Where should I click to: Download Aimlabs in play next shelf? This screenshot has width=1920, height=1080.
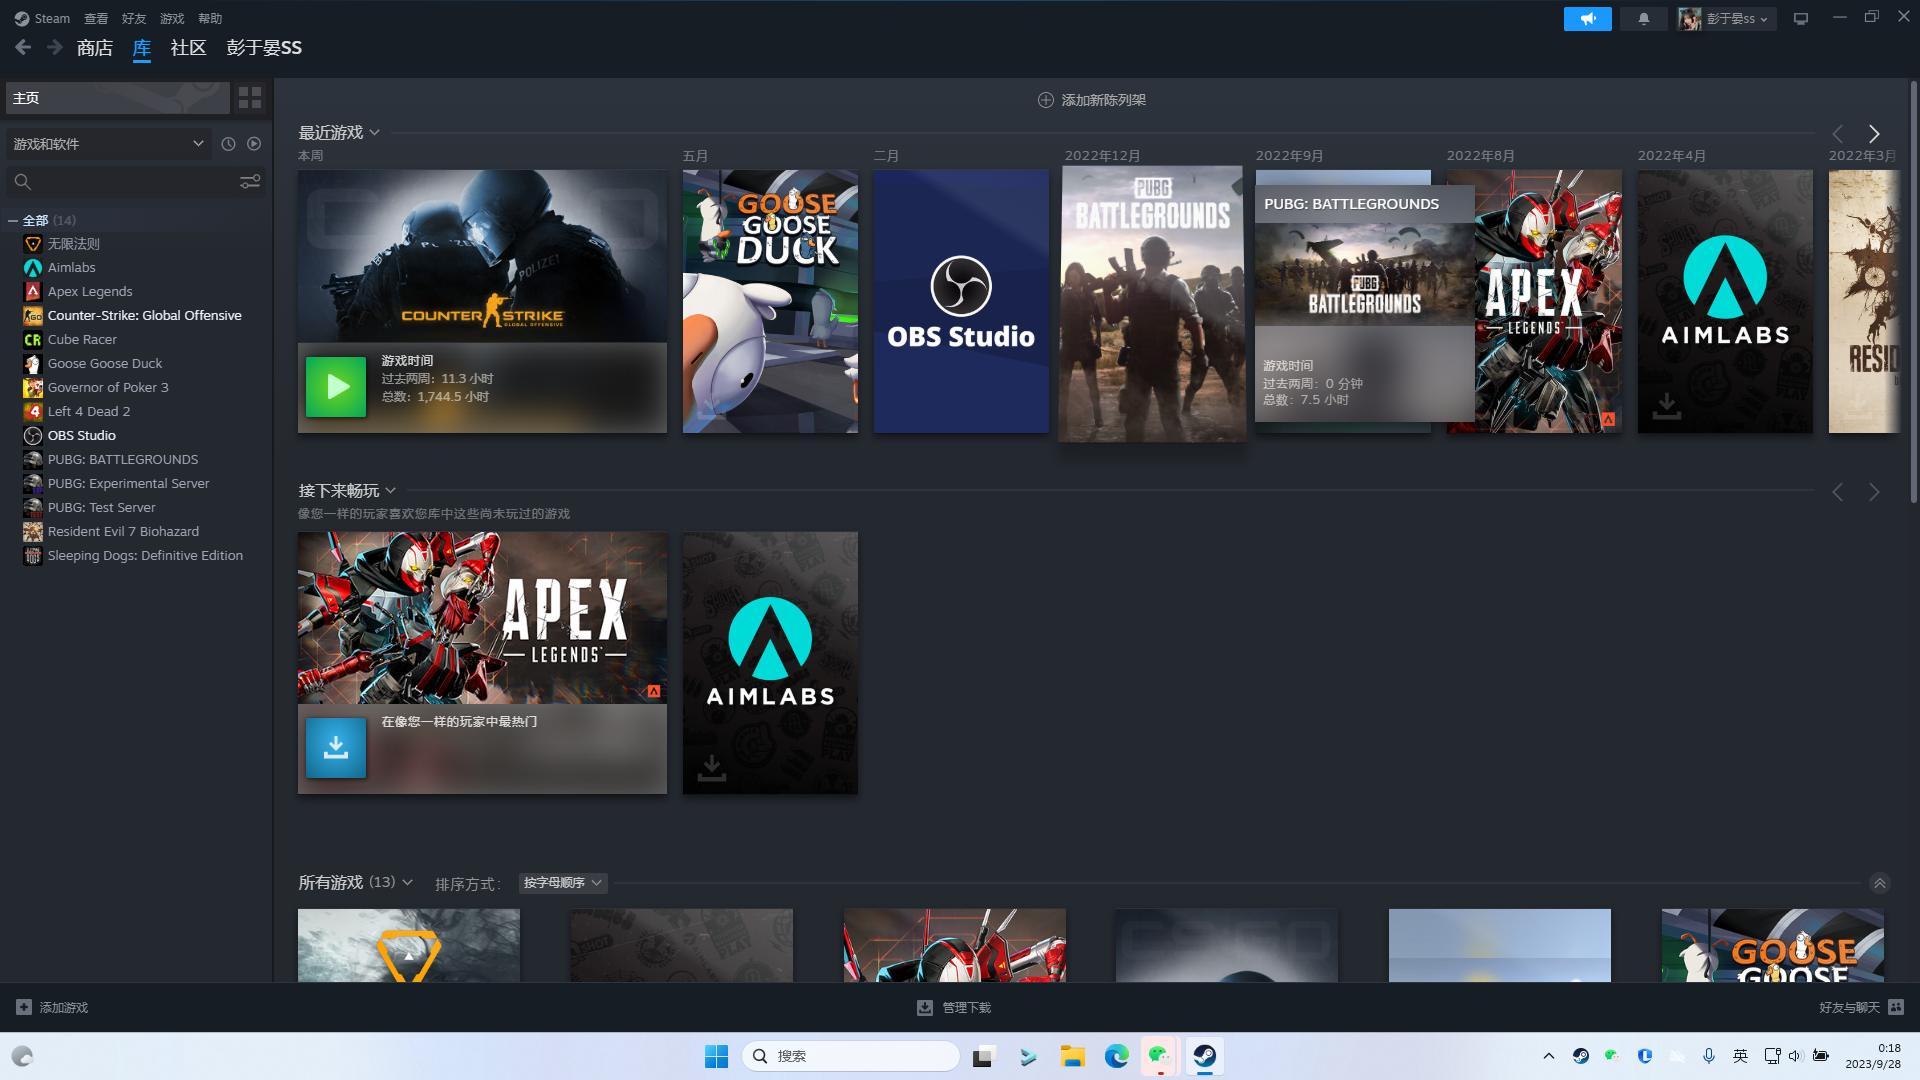(712, 767)
